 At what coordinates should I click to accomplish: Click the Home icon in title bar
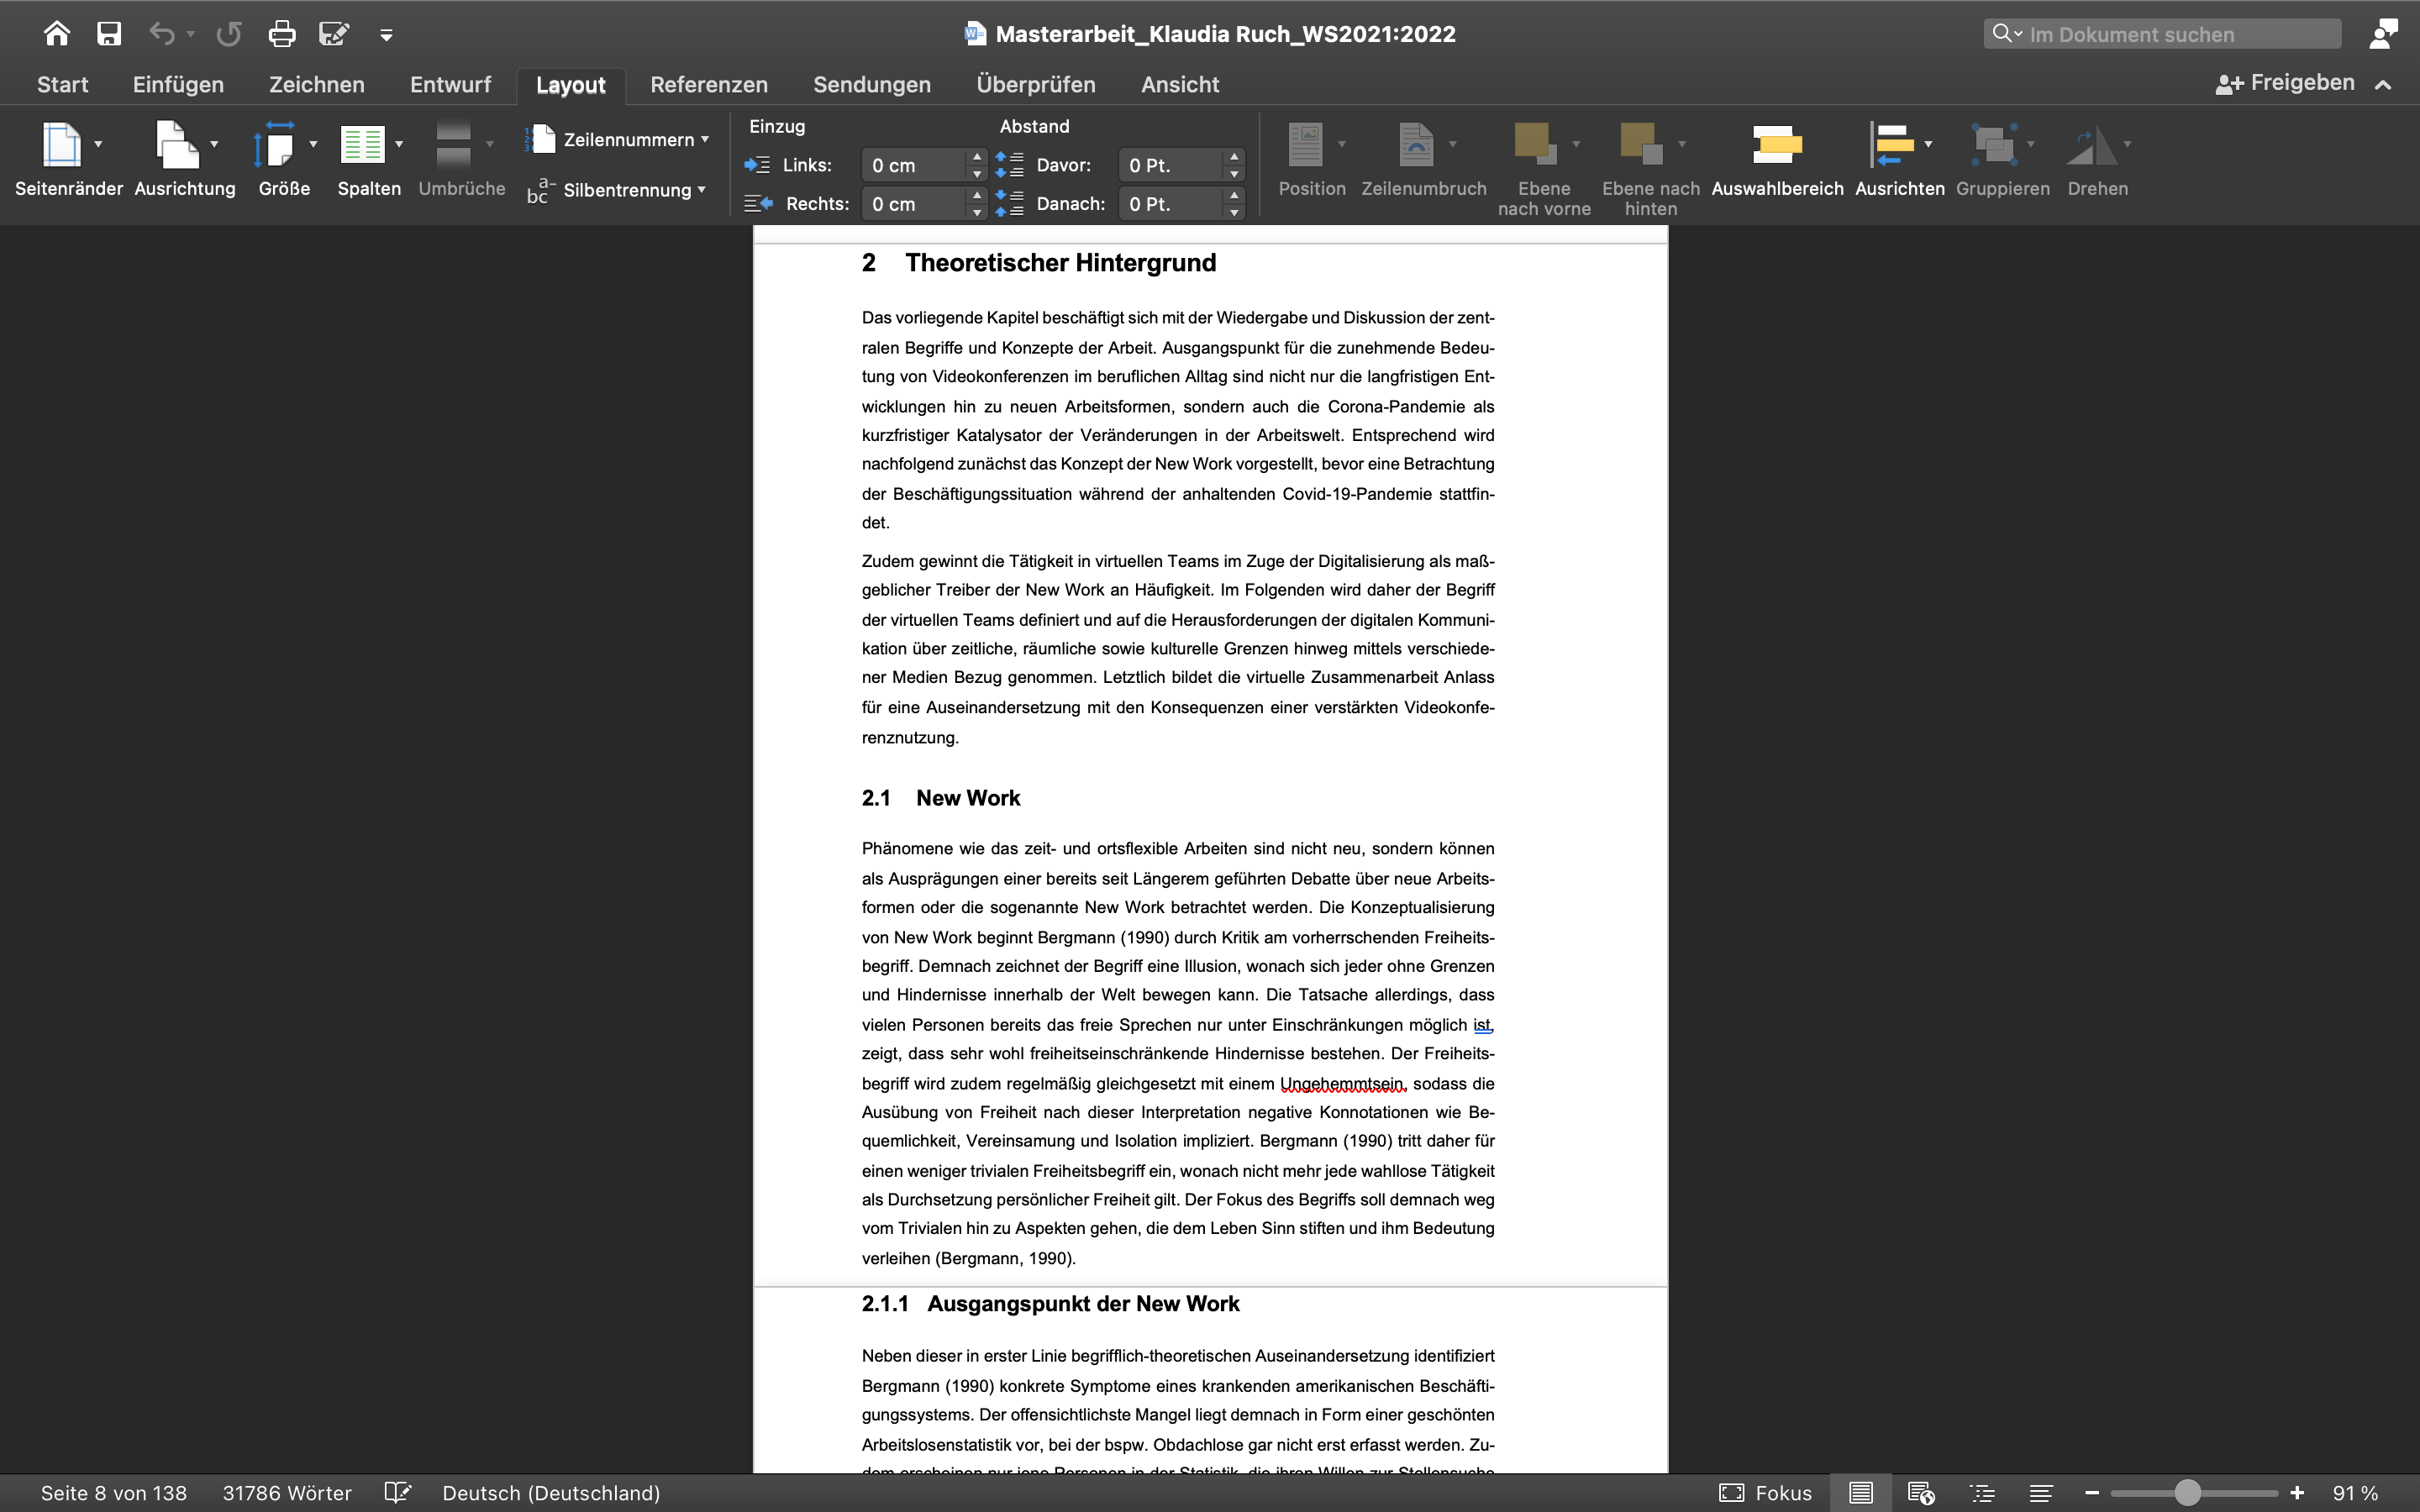point(56,34)
